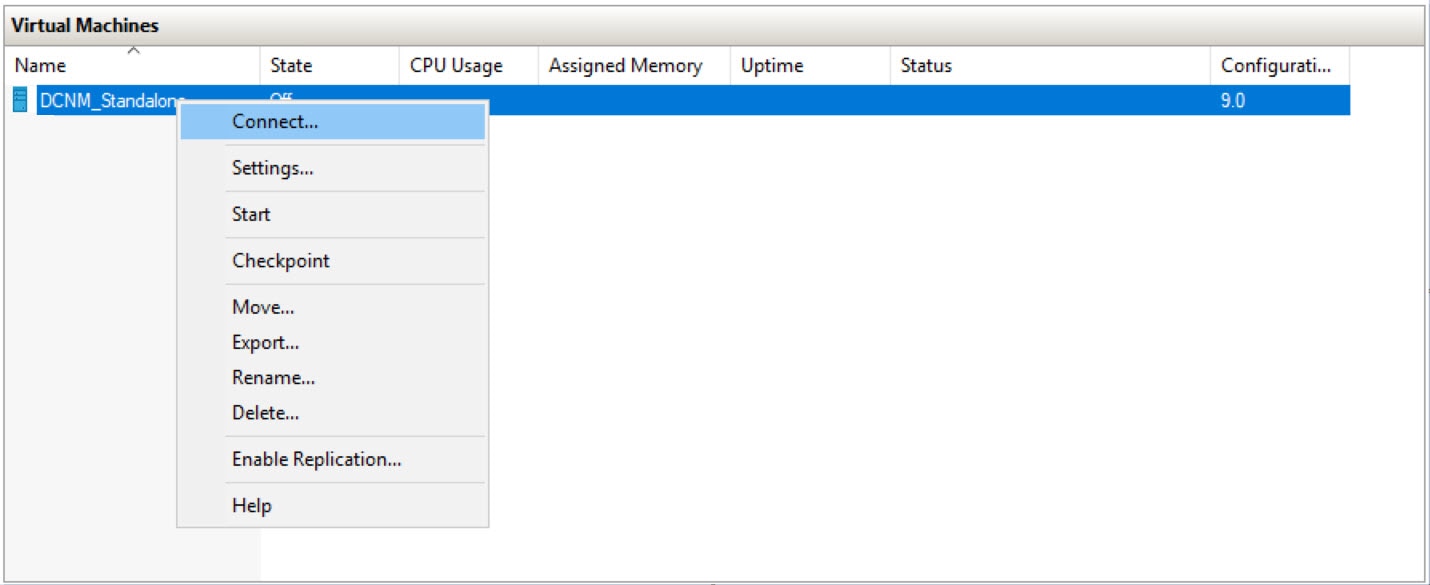Select Enable Replication... menu entry
This screenshot has width=1430, height=585.
tap(333, 459)
